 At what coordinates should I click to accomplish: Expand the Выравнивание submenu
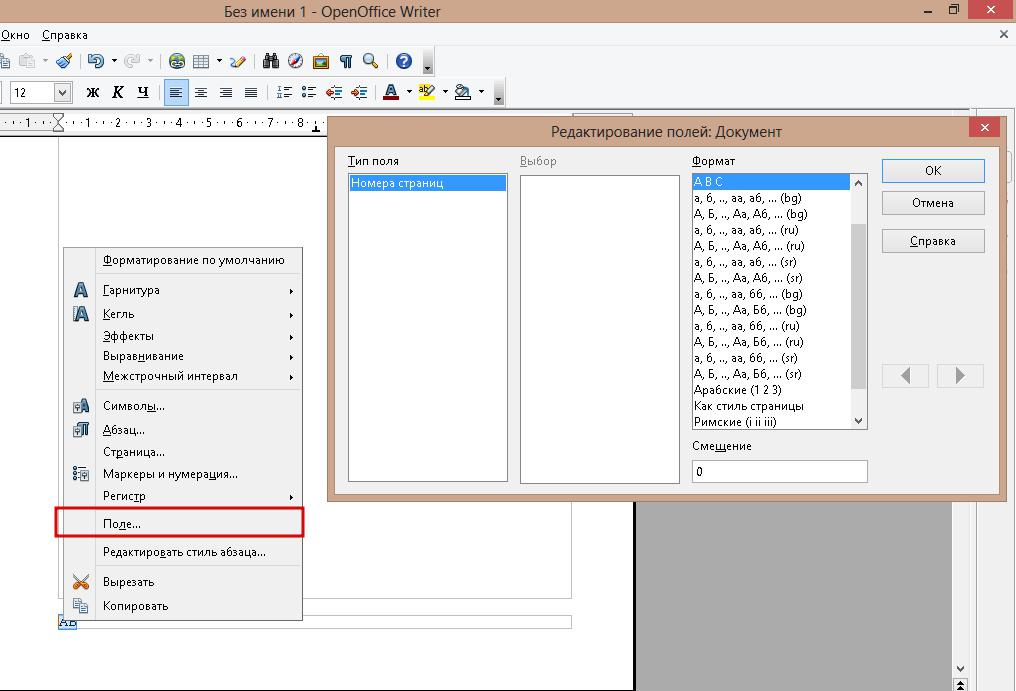pos(193,356)
